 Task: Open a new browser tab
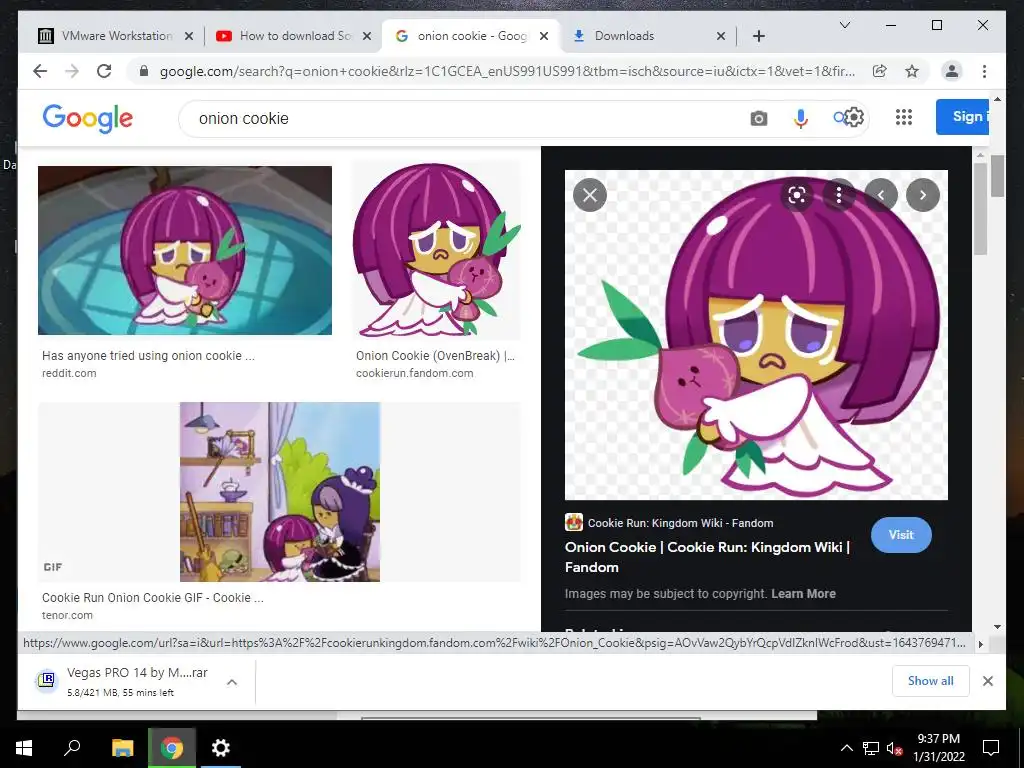(x=758, y=36)
